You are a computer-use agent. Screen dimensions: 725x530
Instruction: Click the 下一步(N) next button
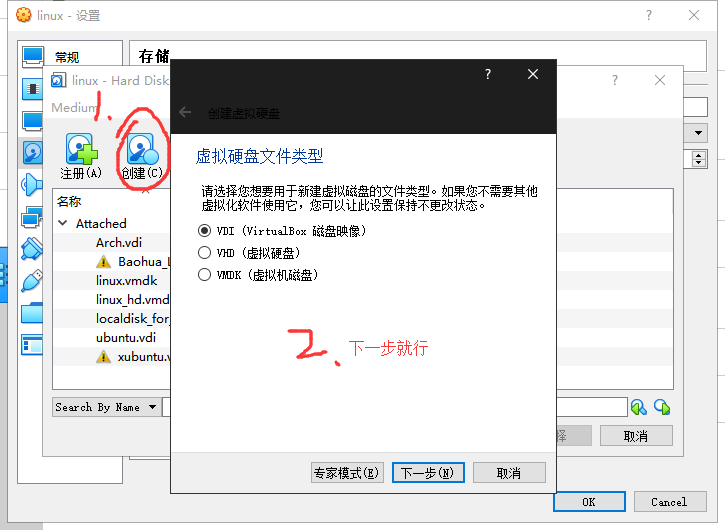(427, 473)
